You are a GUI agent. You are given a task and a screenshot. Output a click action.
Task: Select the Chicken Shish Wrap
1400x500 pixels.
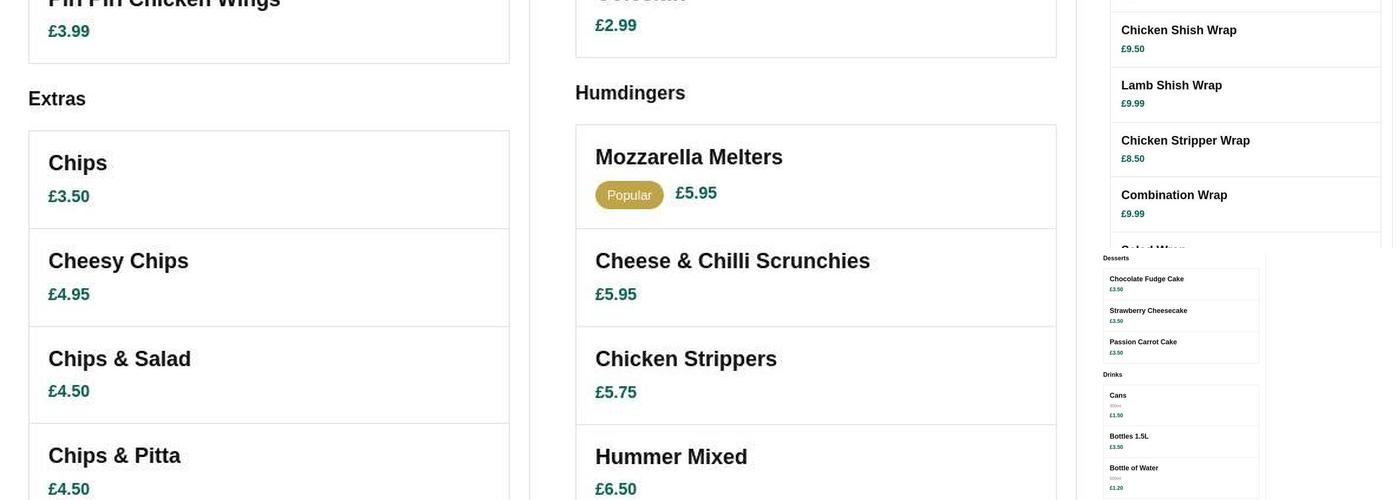pyautogui.click(x=1245, y=39)
